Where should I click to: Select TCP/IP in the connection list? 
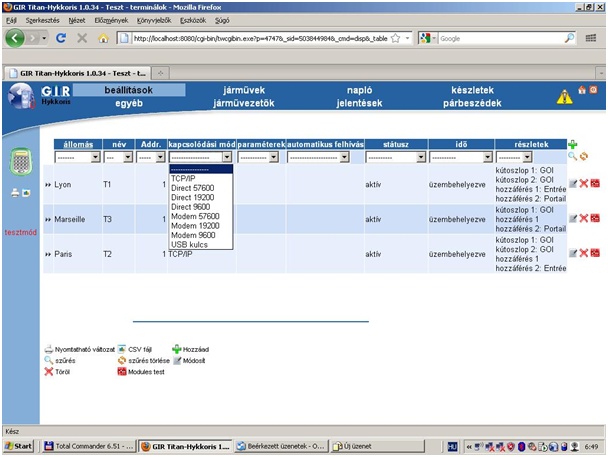[x=201, y=178]
